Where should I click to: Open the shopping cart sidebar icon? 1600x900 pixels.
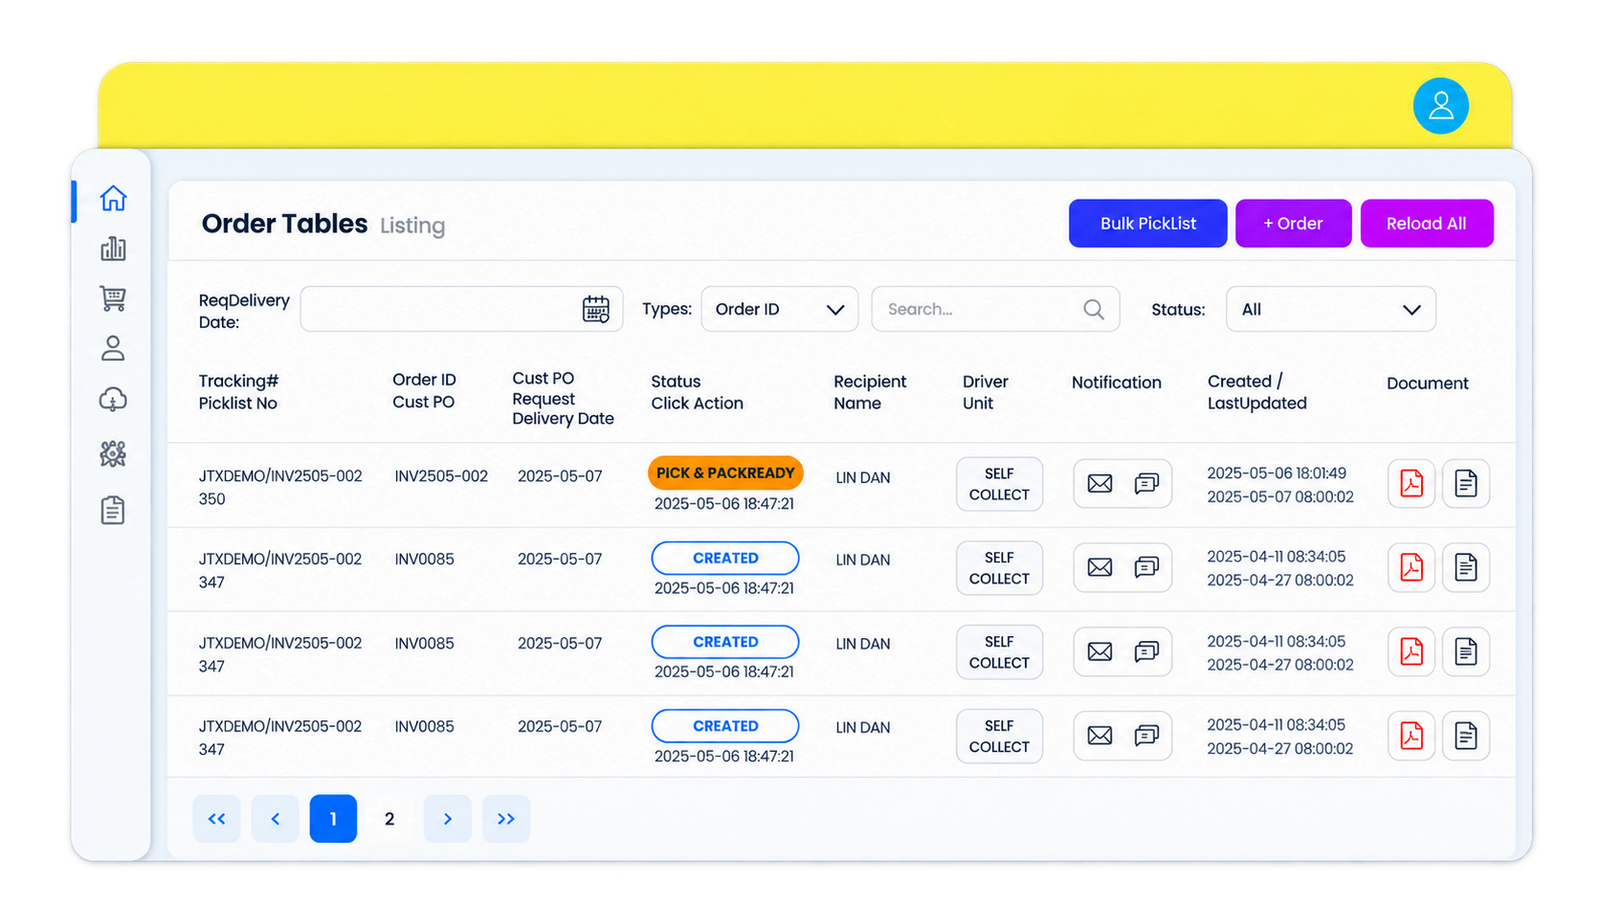(113, 298)
